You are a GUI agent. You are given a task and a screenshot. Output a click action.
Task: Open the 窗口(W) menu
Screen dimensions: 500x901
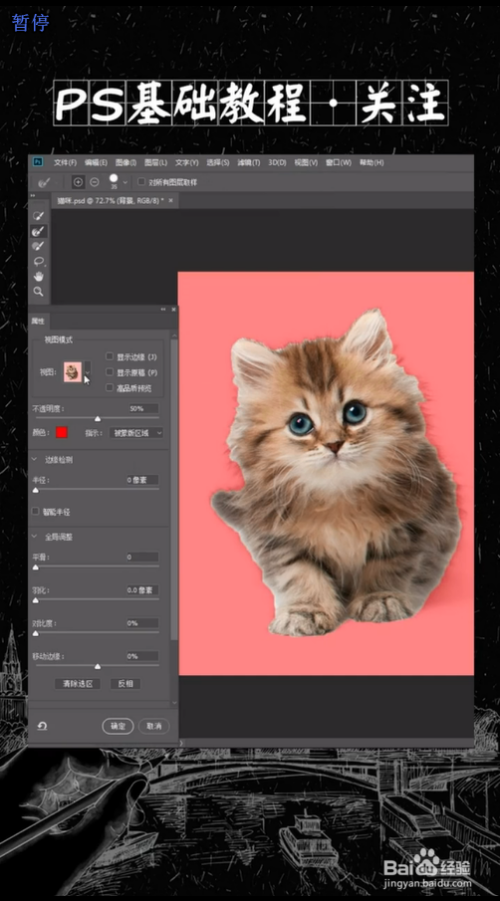point(338,163)
